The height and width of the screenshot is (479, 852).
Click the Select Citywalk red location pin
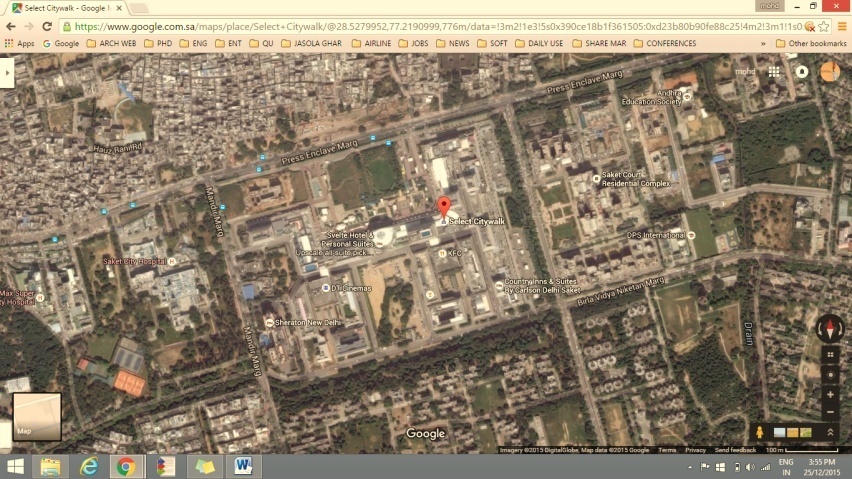[444, 208]
